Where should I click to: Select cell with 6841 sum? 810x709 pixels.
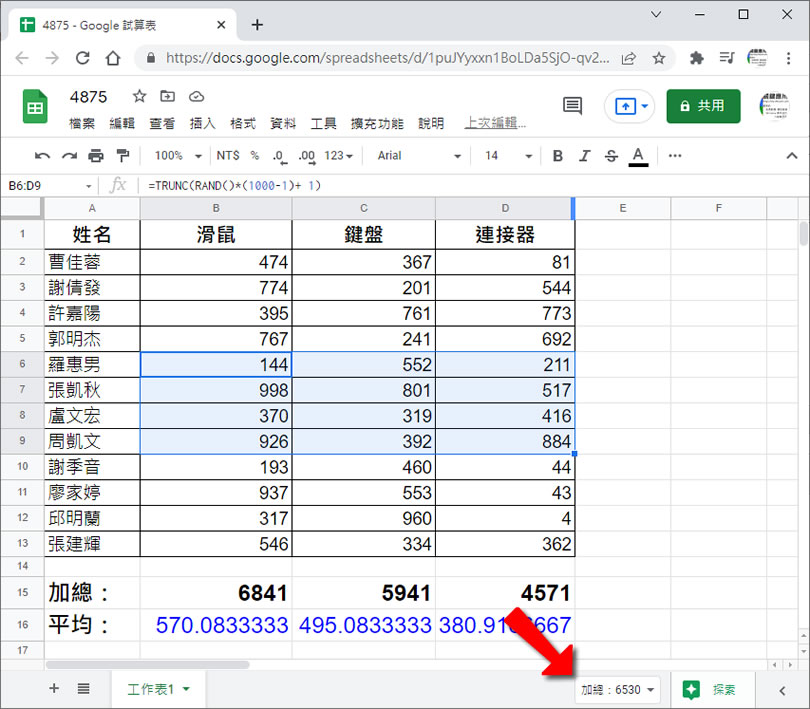(x=216, y=592)
